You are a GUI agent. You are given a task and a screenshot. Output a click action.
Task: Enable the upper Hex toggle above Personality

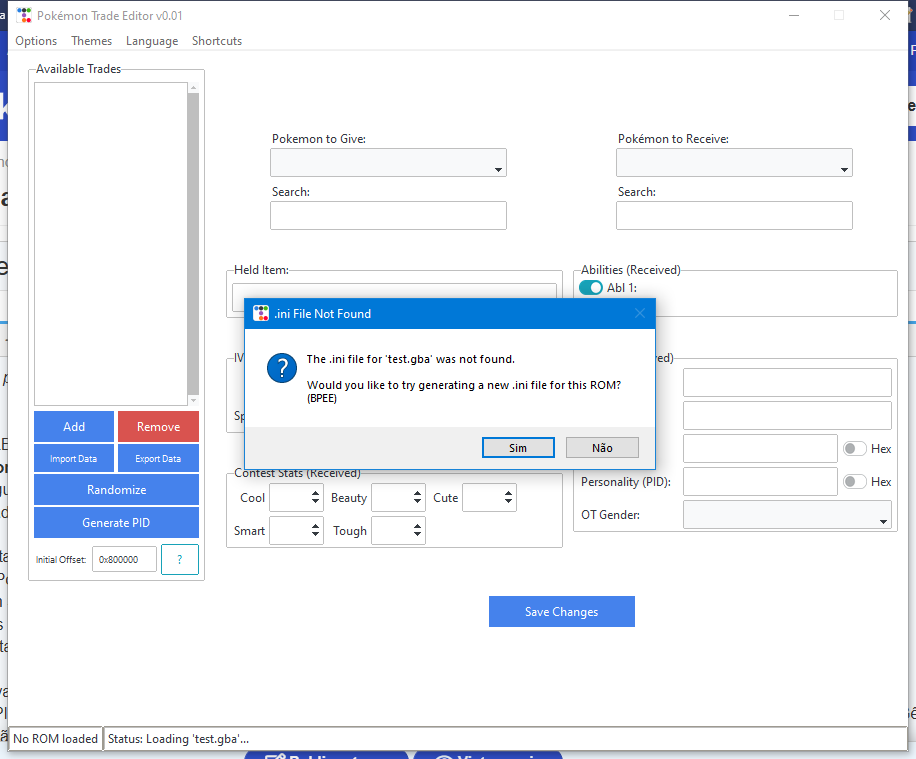click(x=855, y=449)
